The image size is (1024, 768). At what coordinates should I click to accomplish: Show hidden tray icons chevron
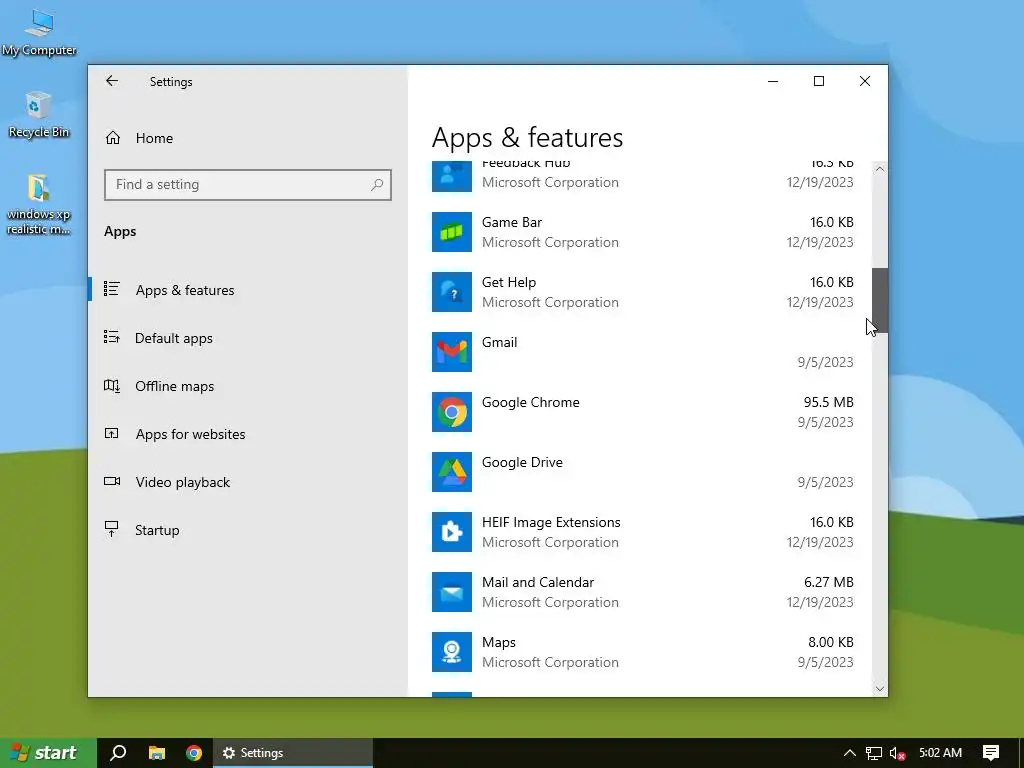point(850,752)
